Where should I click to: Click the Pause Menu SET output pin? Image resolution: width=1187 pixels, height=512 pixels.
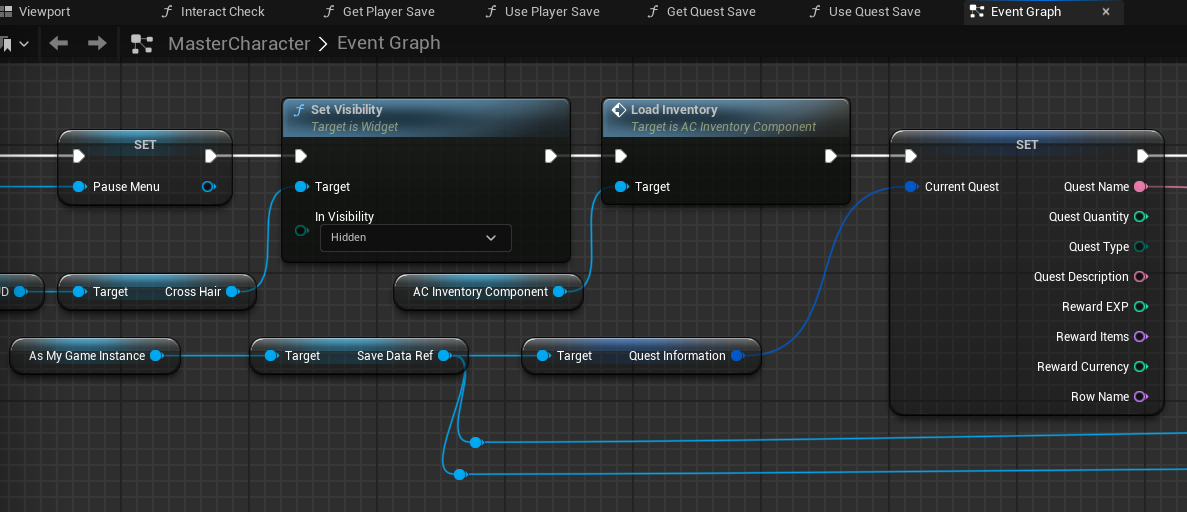point(209,186)
